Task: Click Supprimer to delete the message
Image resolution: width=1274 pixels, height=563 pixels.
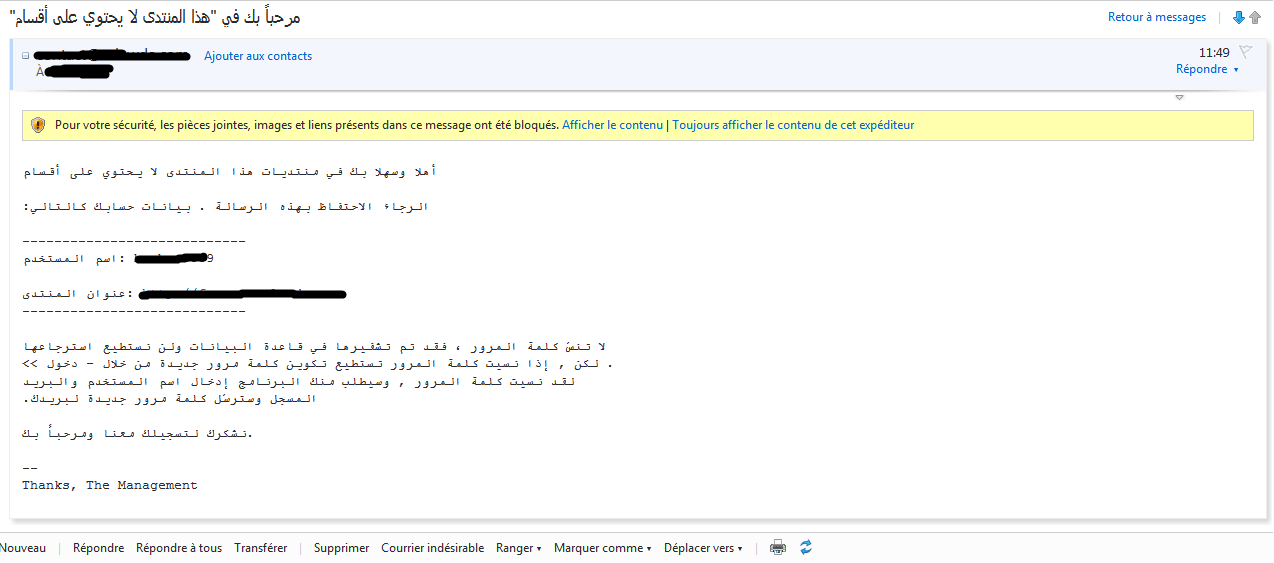Action: pyautogui.click(x=341, y=548)
